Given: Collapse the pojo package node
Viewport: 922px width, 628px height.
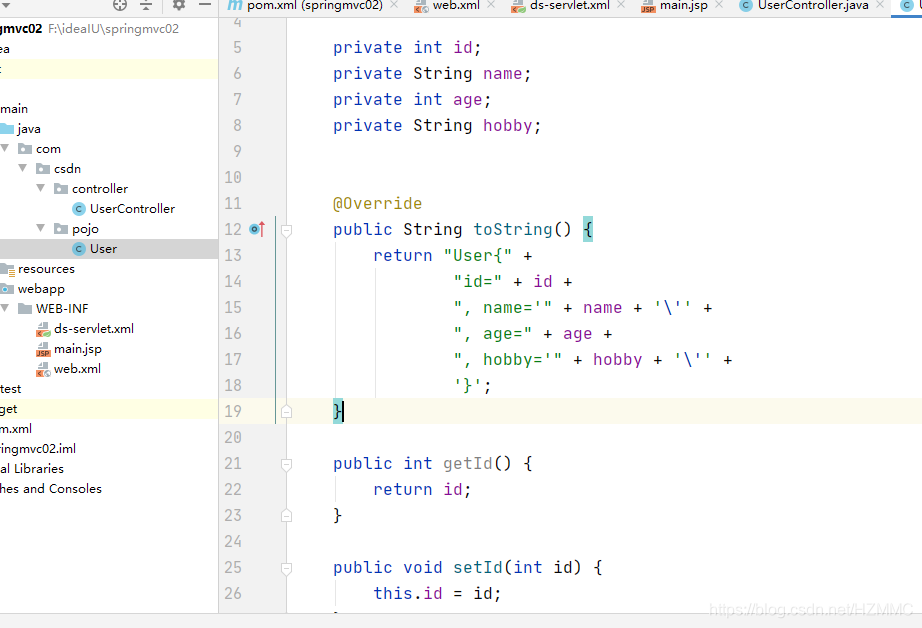Looking at the screenshot, I should coord(41,228).
